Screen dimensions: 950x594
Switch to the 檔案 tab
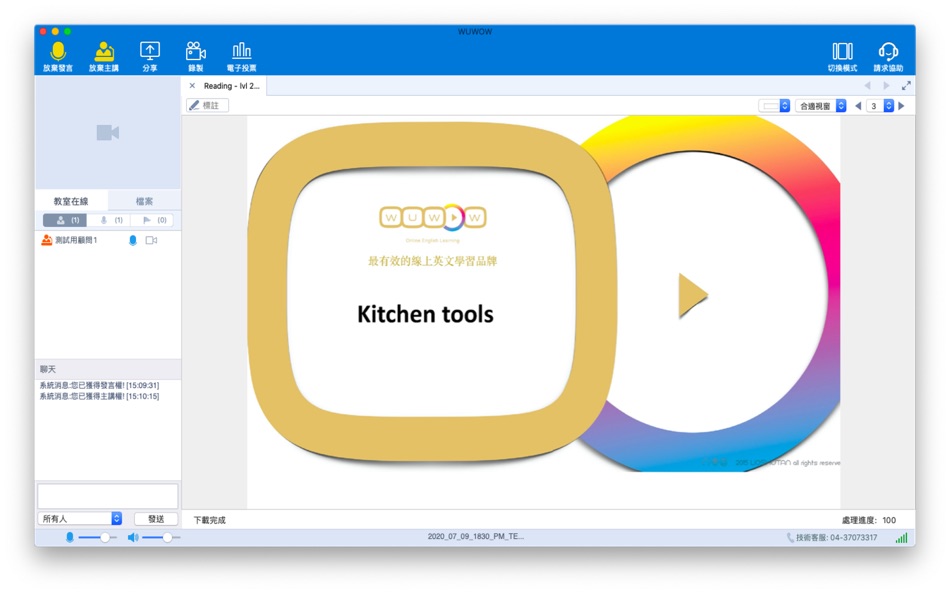click(144, 201)
